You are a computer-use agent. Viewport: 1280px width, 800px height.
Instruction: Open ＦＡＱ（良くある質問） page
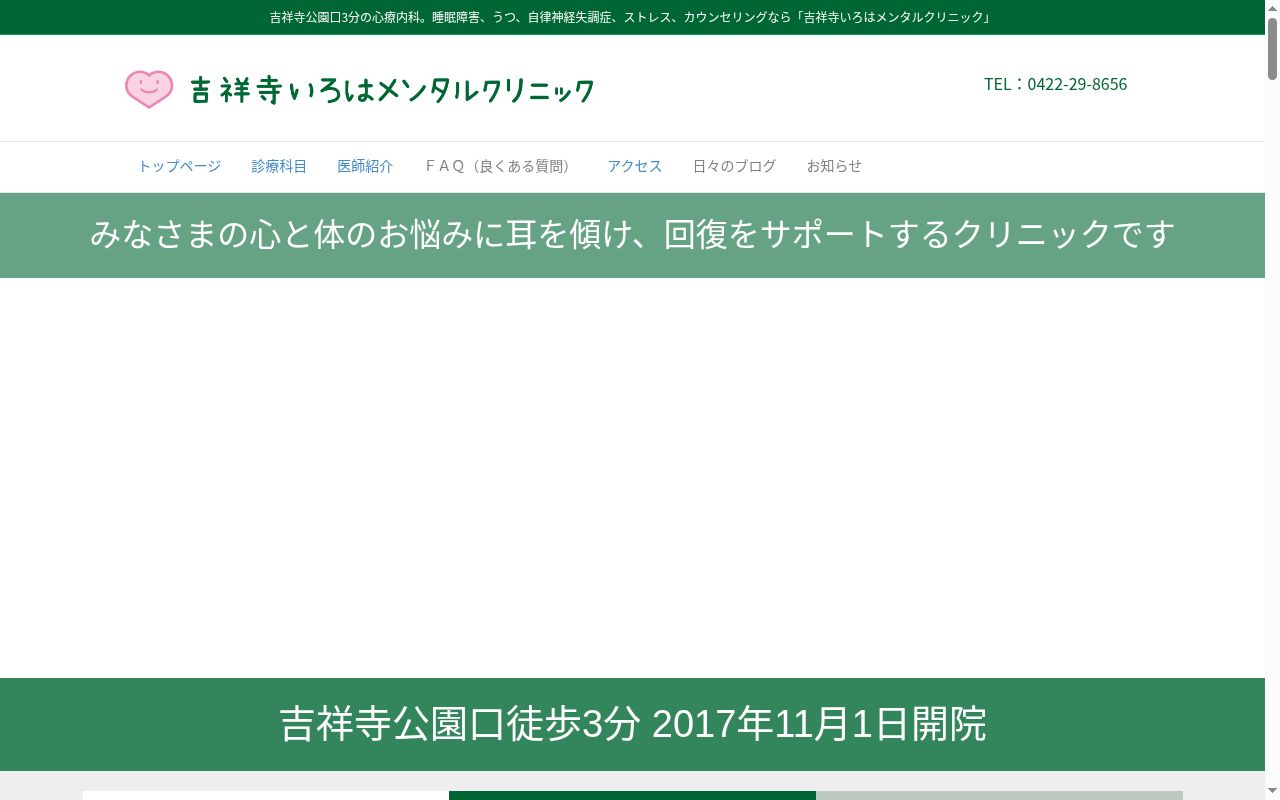click(500, 166)
